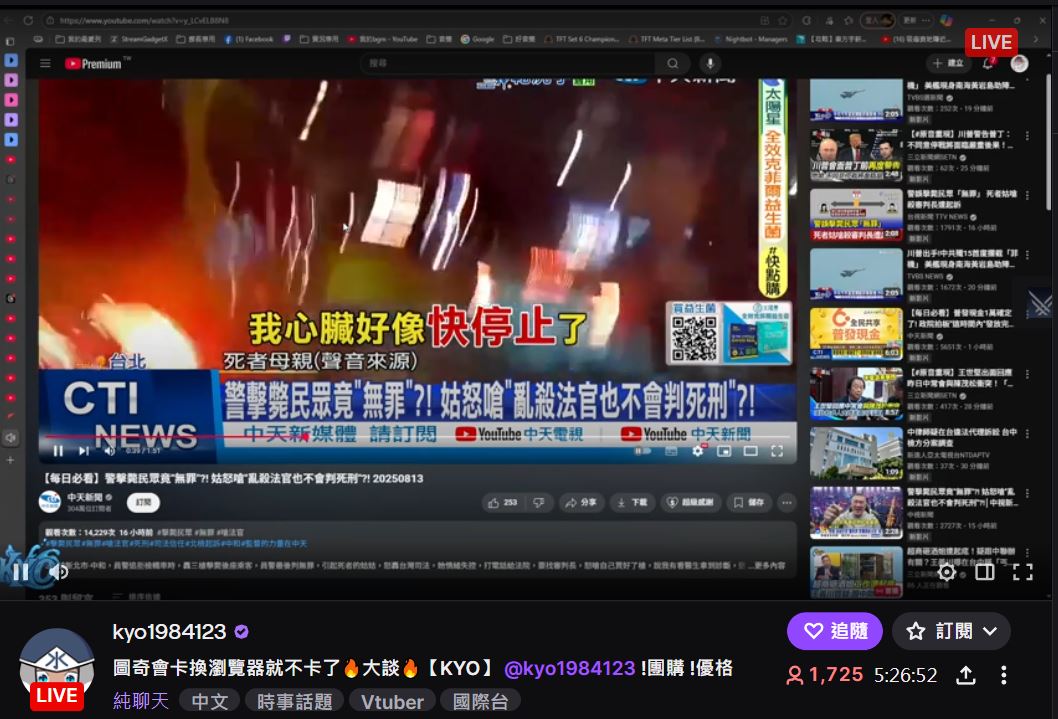Open the YouTube hamburger guide menu
This screenshot has width=1058, height=719.
pos(45,63)
